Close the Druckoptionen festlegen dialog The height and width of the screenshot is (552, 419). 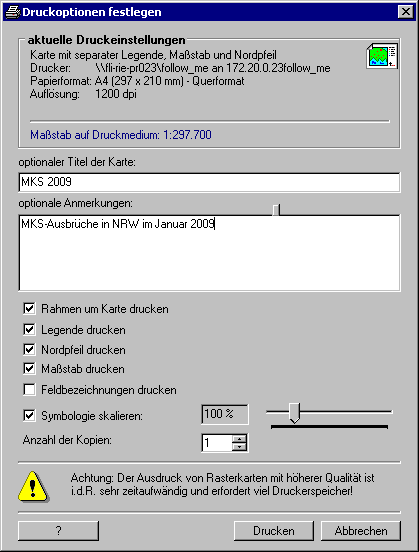pyautogui.click(x=406, y=12)
